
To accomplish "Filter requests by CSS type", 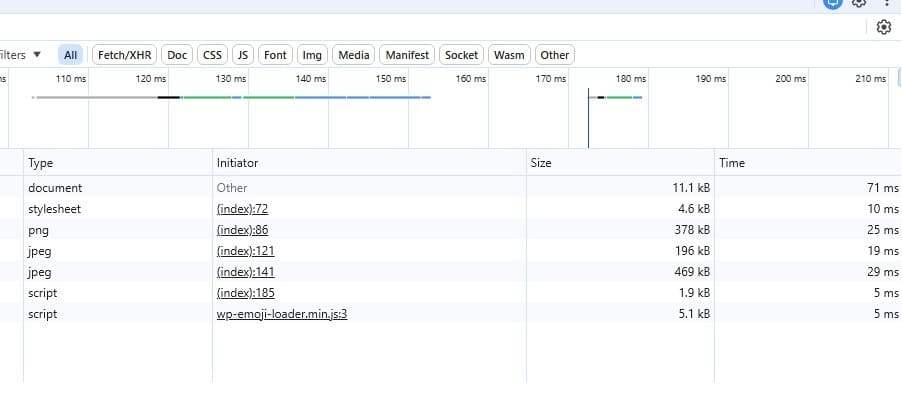I will click(x=212, y=55).
